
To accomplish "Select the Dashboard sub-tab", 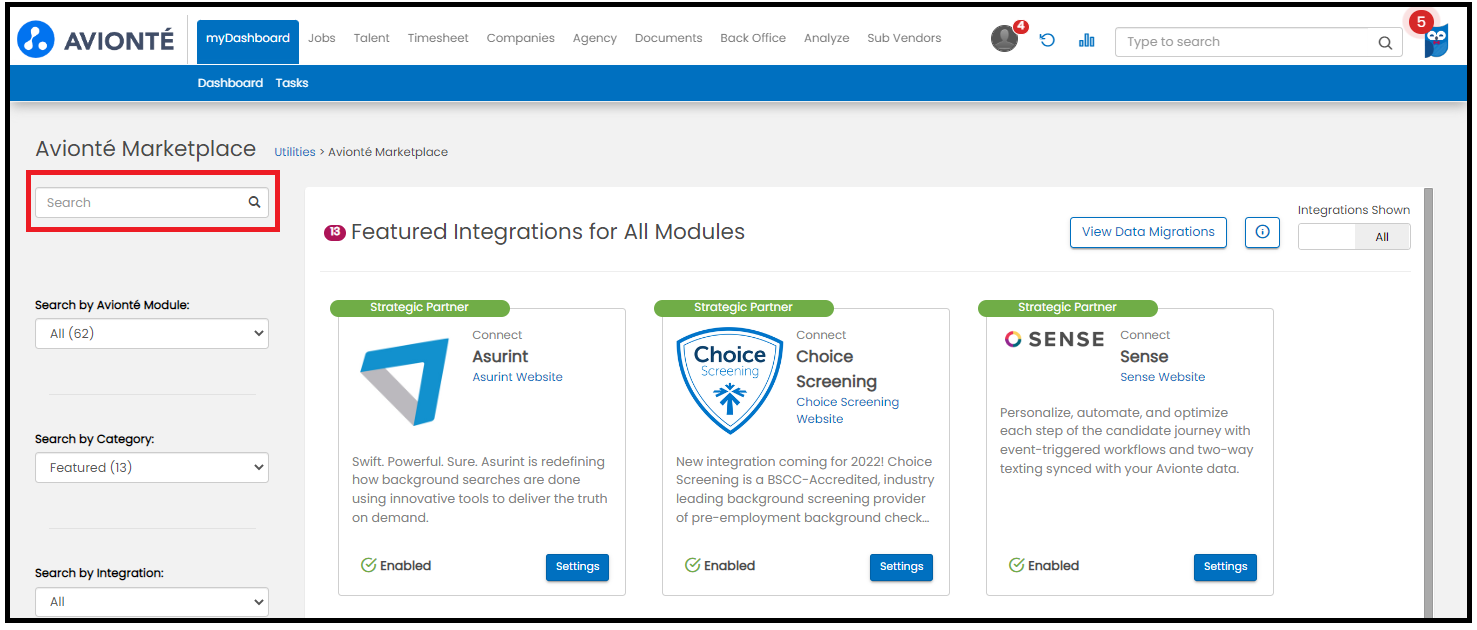I will (x=230, y=83).
